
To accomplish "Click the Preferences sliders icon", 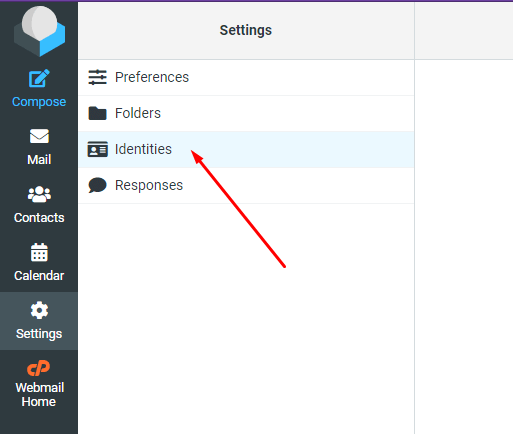I will pyautogui.click(x=97, y=77).
